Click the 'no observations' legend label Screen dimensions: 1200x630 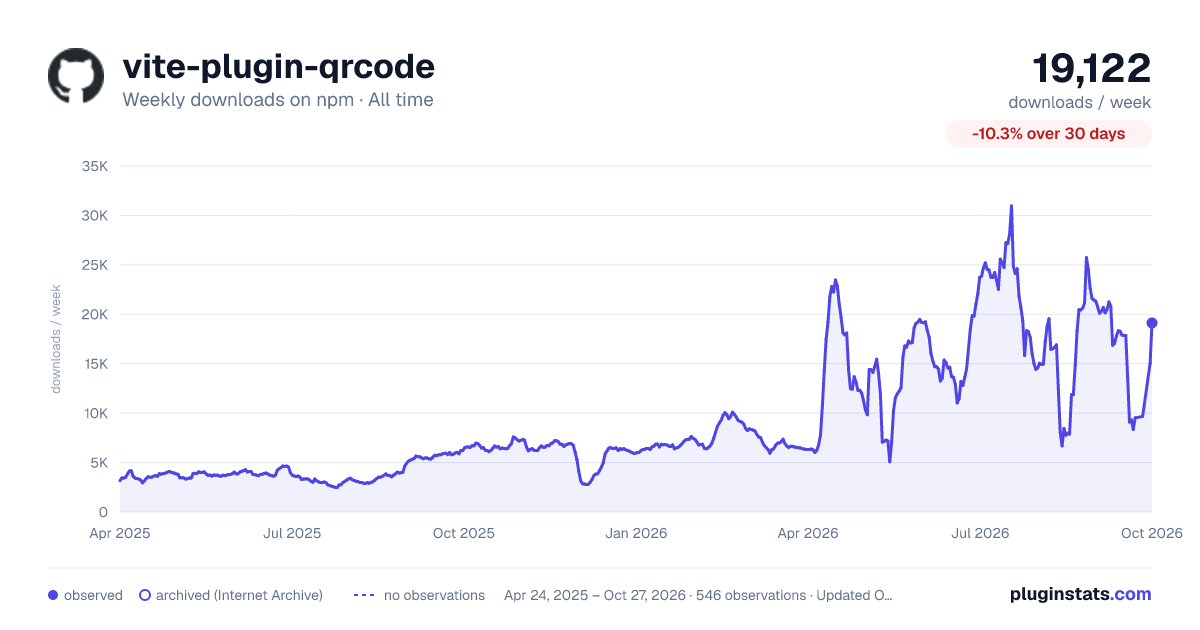[434, 595]
